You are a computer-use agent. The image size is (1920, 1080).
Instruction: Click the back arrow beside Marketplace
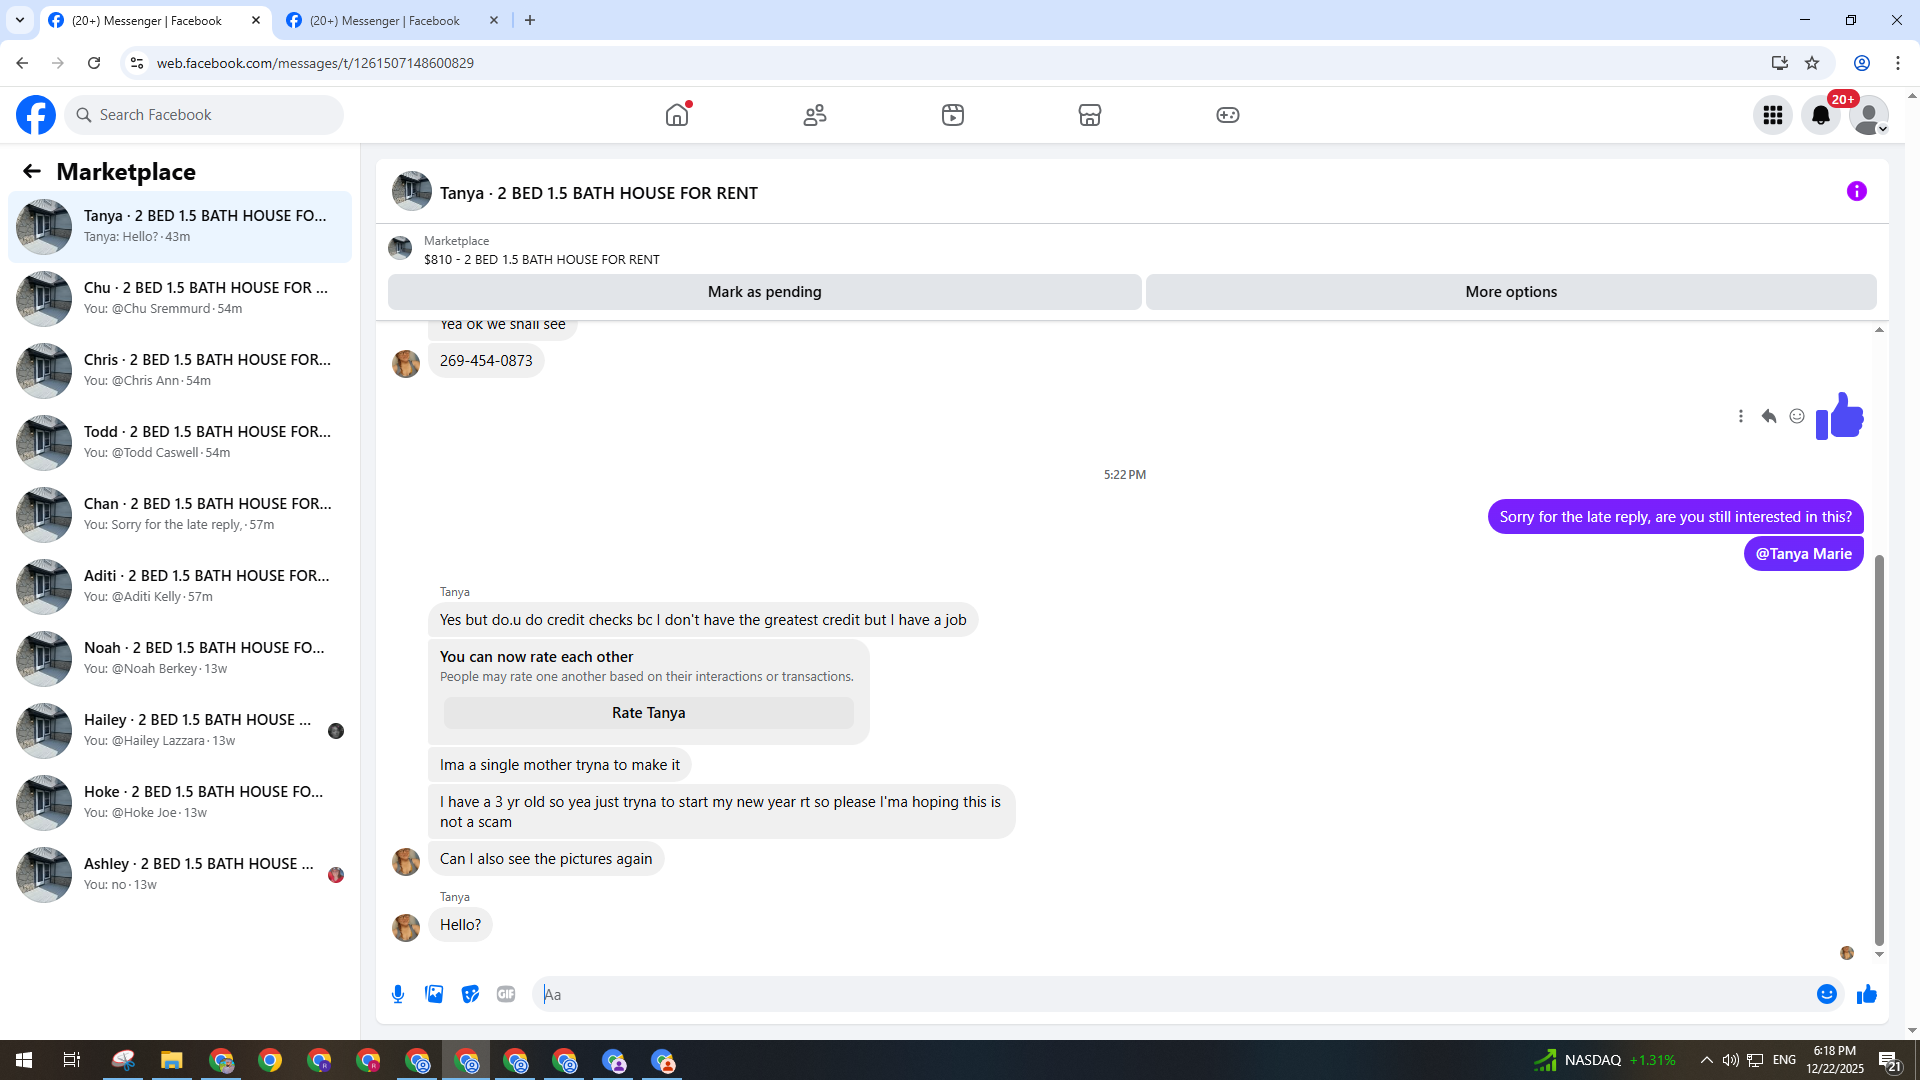[32, 172]
